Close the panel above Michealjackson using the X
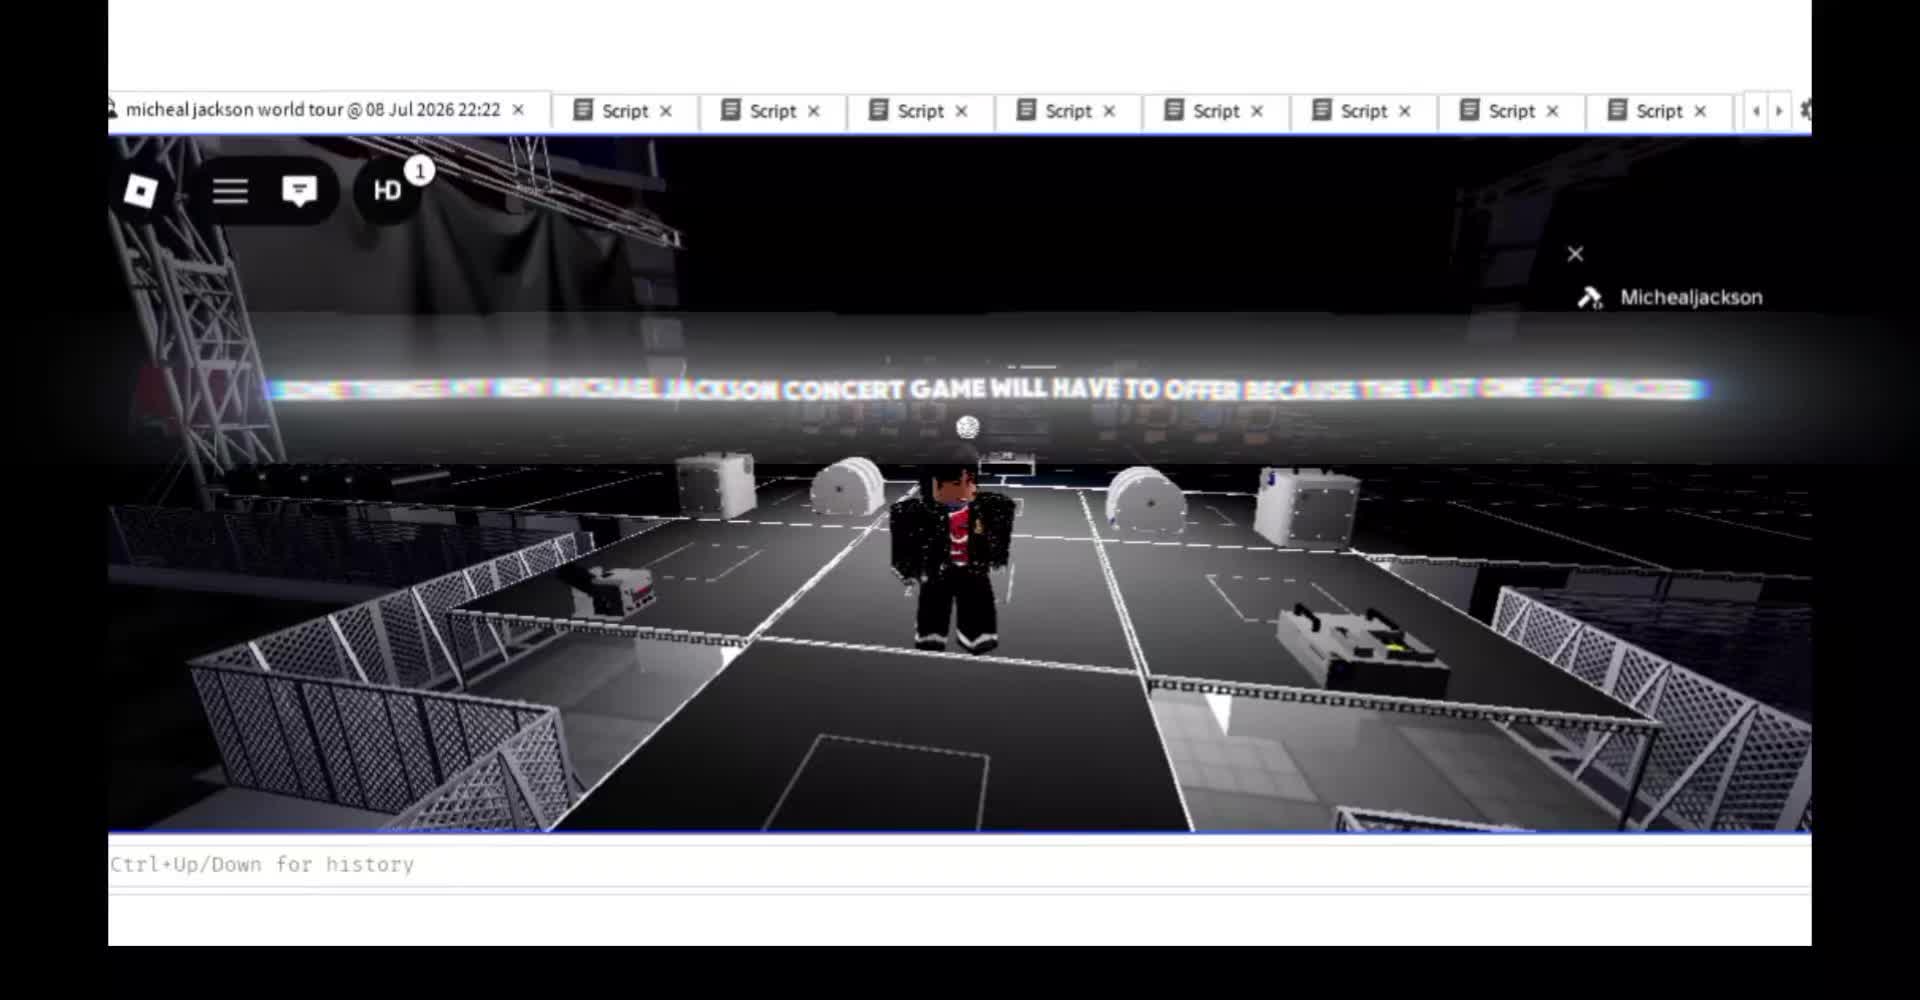 (1575, 254)
